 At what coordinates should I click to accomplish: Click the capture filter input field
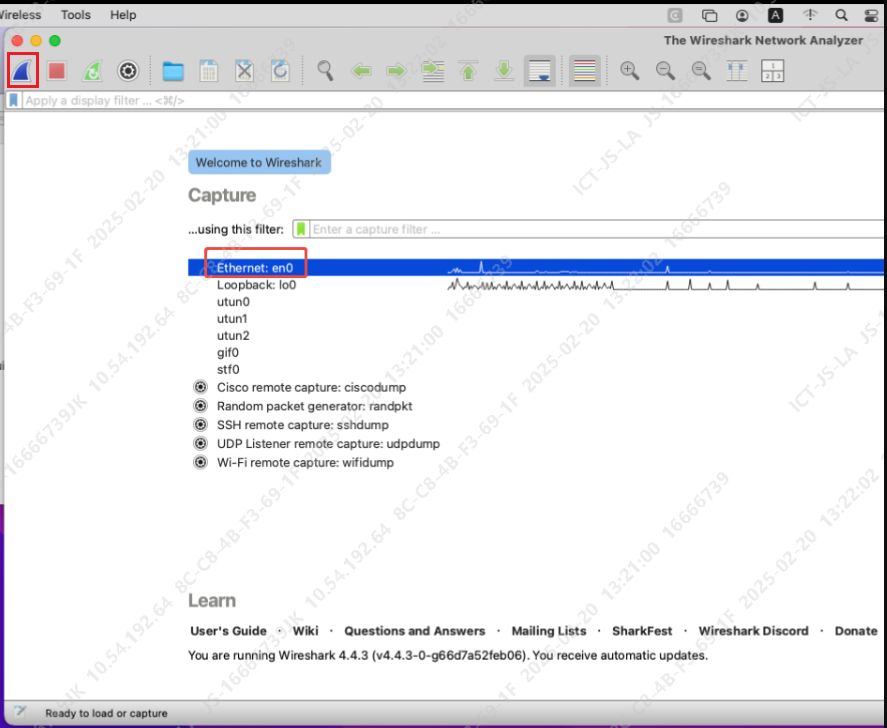tap(590, 229)
